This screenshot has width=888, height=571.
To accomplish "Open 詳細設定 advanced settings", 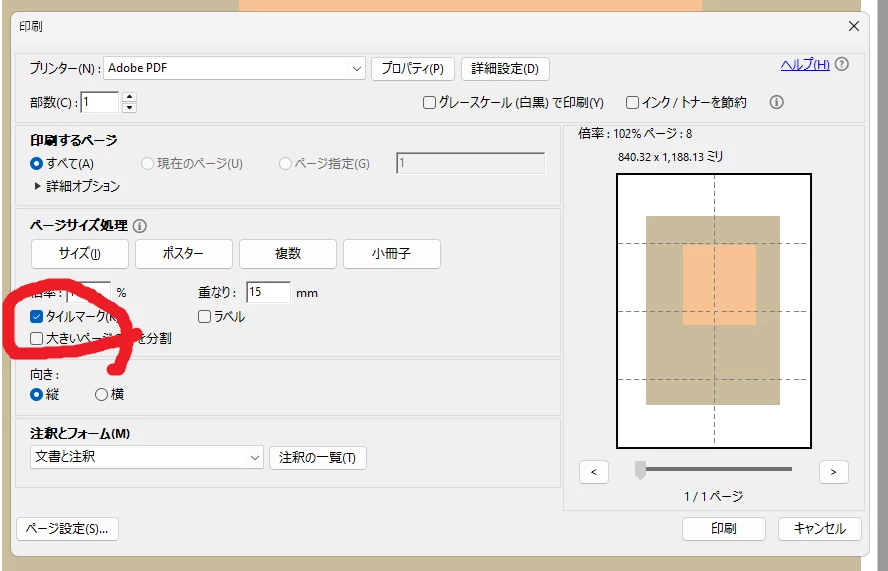I will (505, 69).
